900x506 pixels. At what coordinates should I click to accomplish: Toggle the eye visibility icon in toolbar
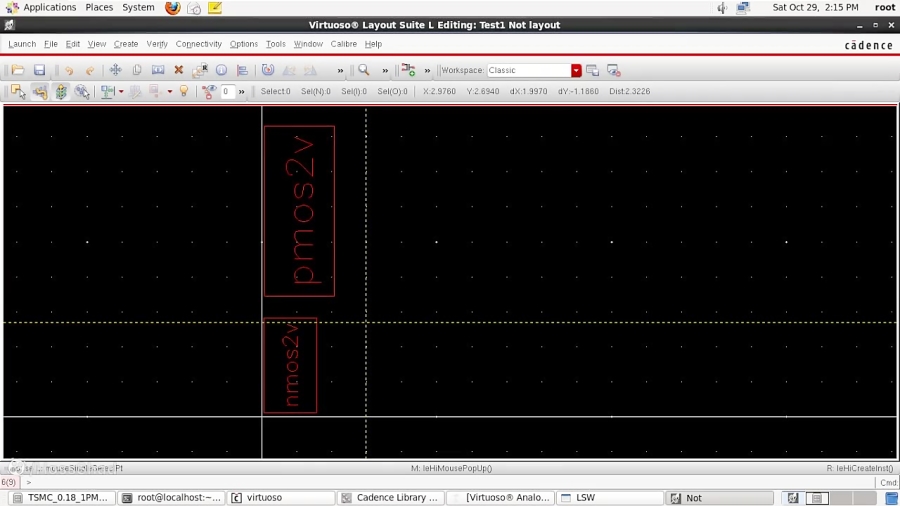208,91
